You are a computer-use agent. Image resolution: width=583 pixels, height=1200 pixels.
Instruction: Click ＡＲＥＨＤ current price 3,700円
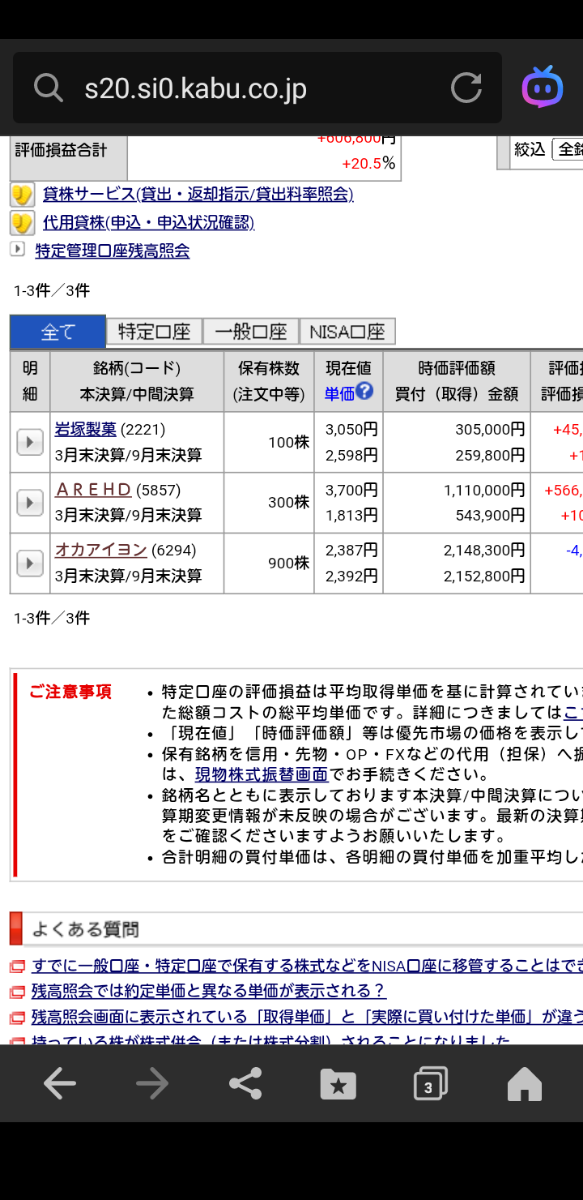(x=351, y=490)
